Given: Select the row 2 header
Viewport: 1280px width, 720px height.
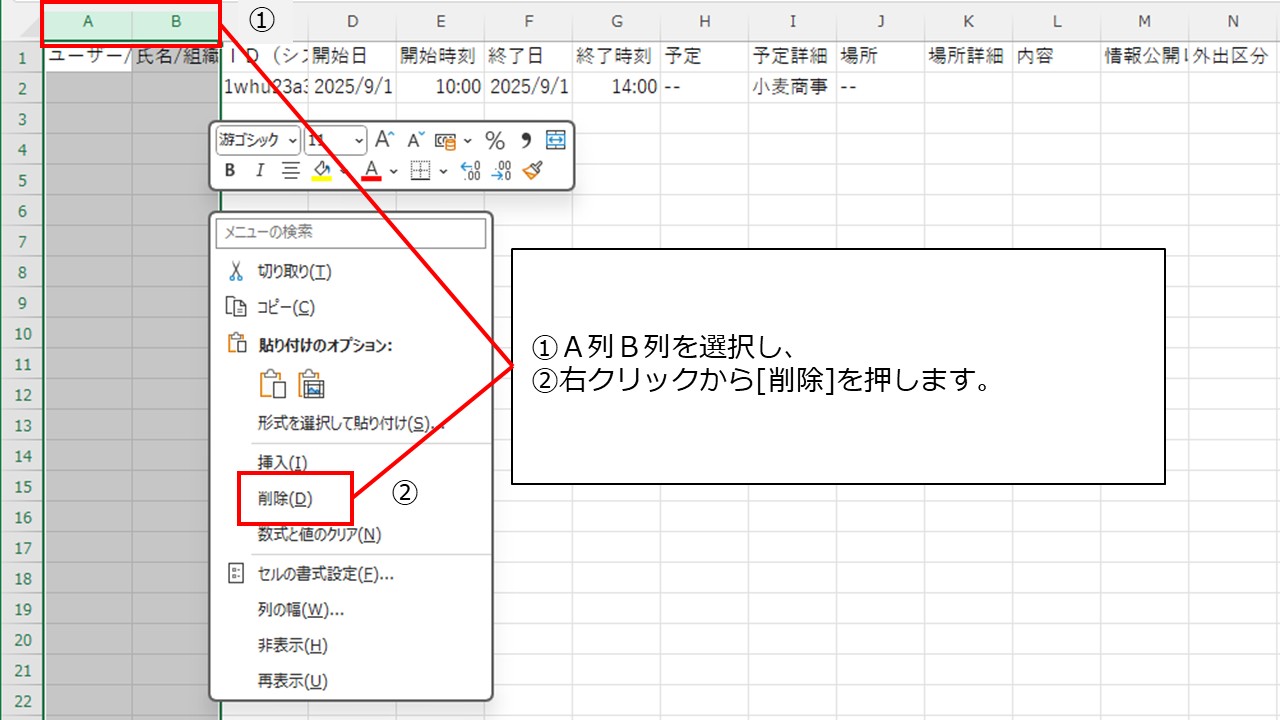Looking at the screenshot, I should (x=22, y=87).
